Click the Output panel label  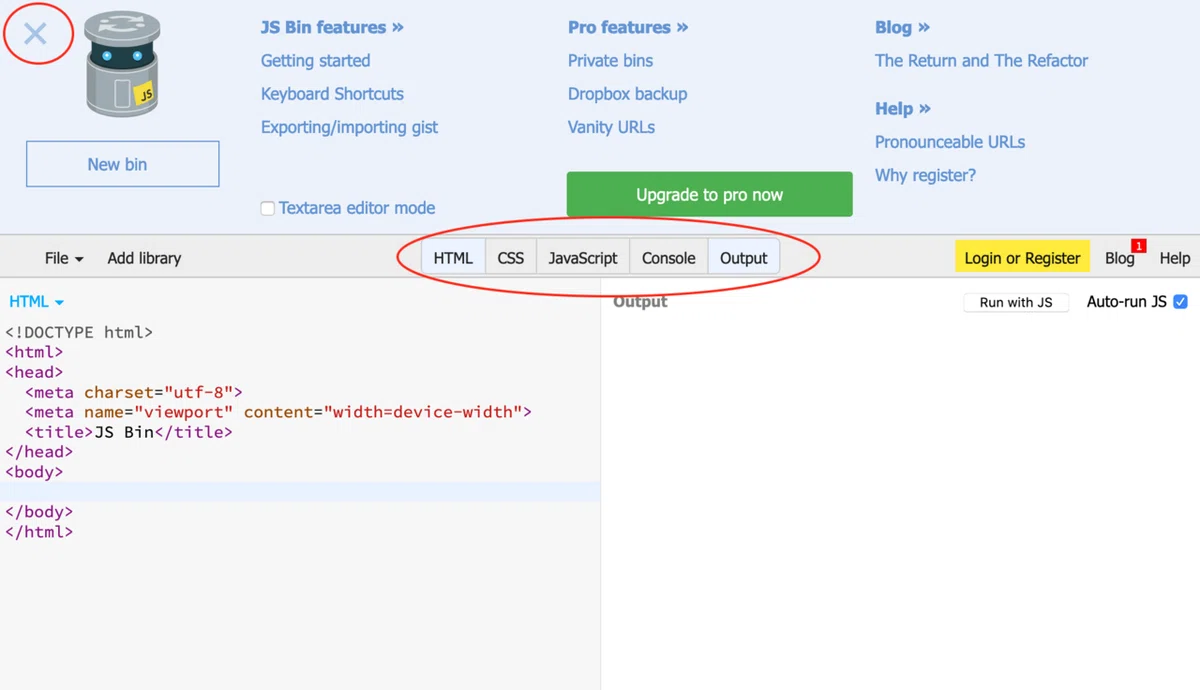(640, 301)
